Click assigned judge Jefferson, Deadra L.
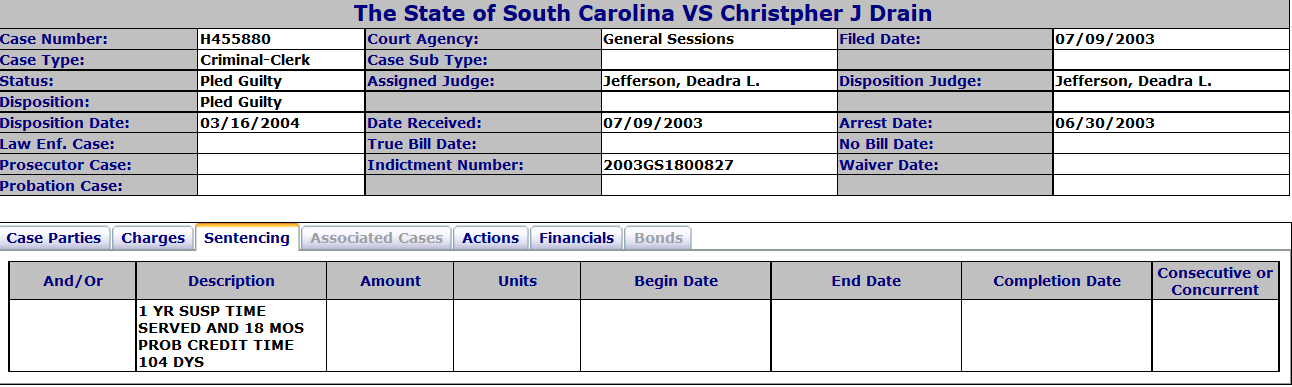Screen dimensions: 1292x387 (682, 81)
